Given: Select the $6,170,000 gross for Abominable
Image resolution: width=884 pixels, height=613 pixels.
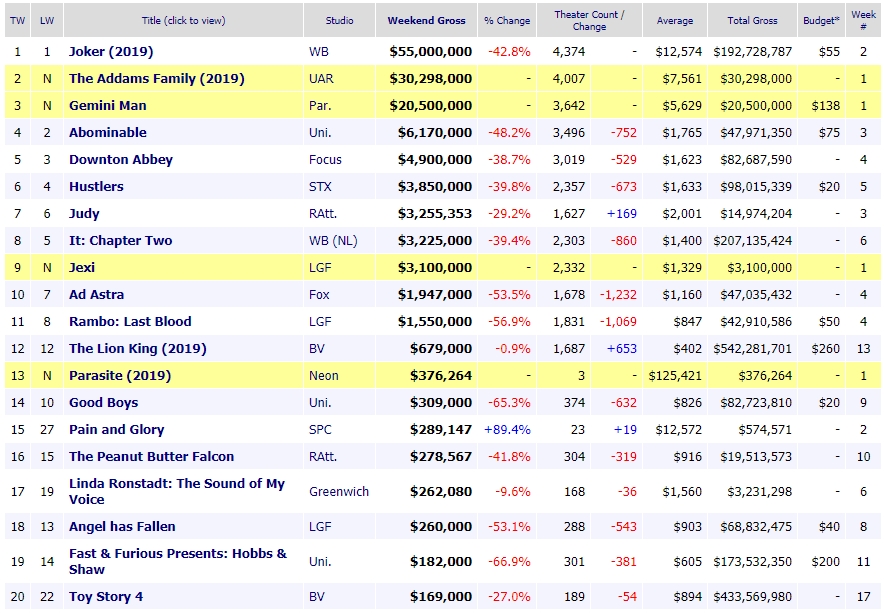Looking at the screenshot, I should tap(435, 133).
